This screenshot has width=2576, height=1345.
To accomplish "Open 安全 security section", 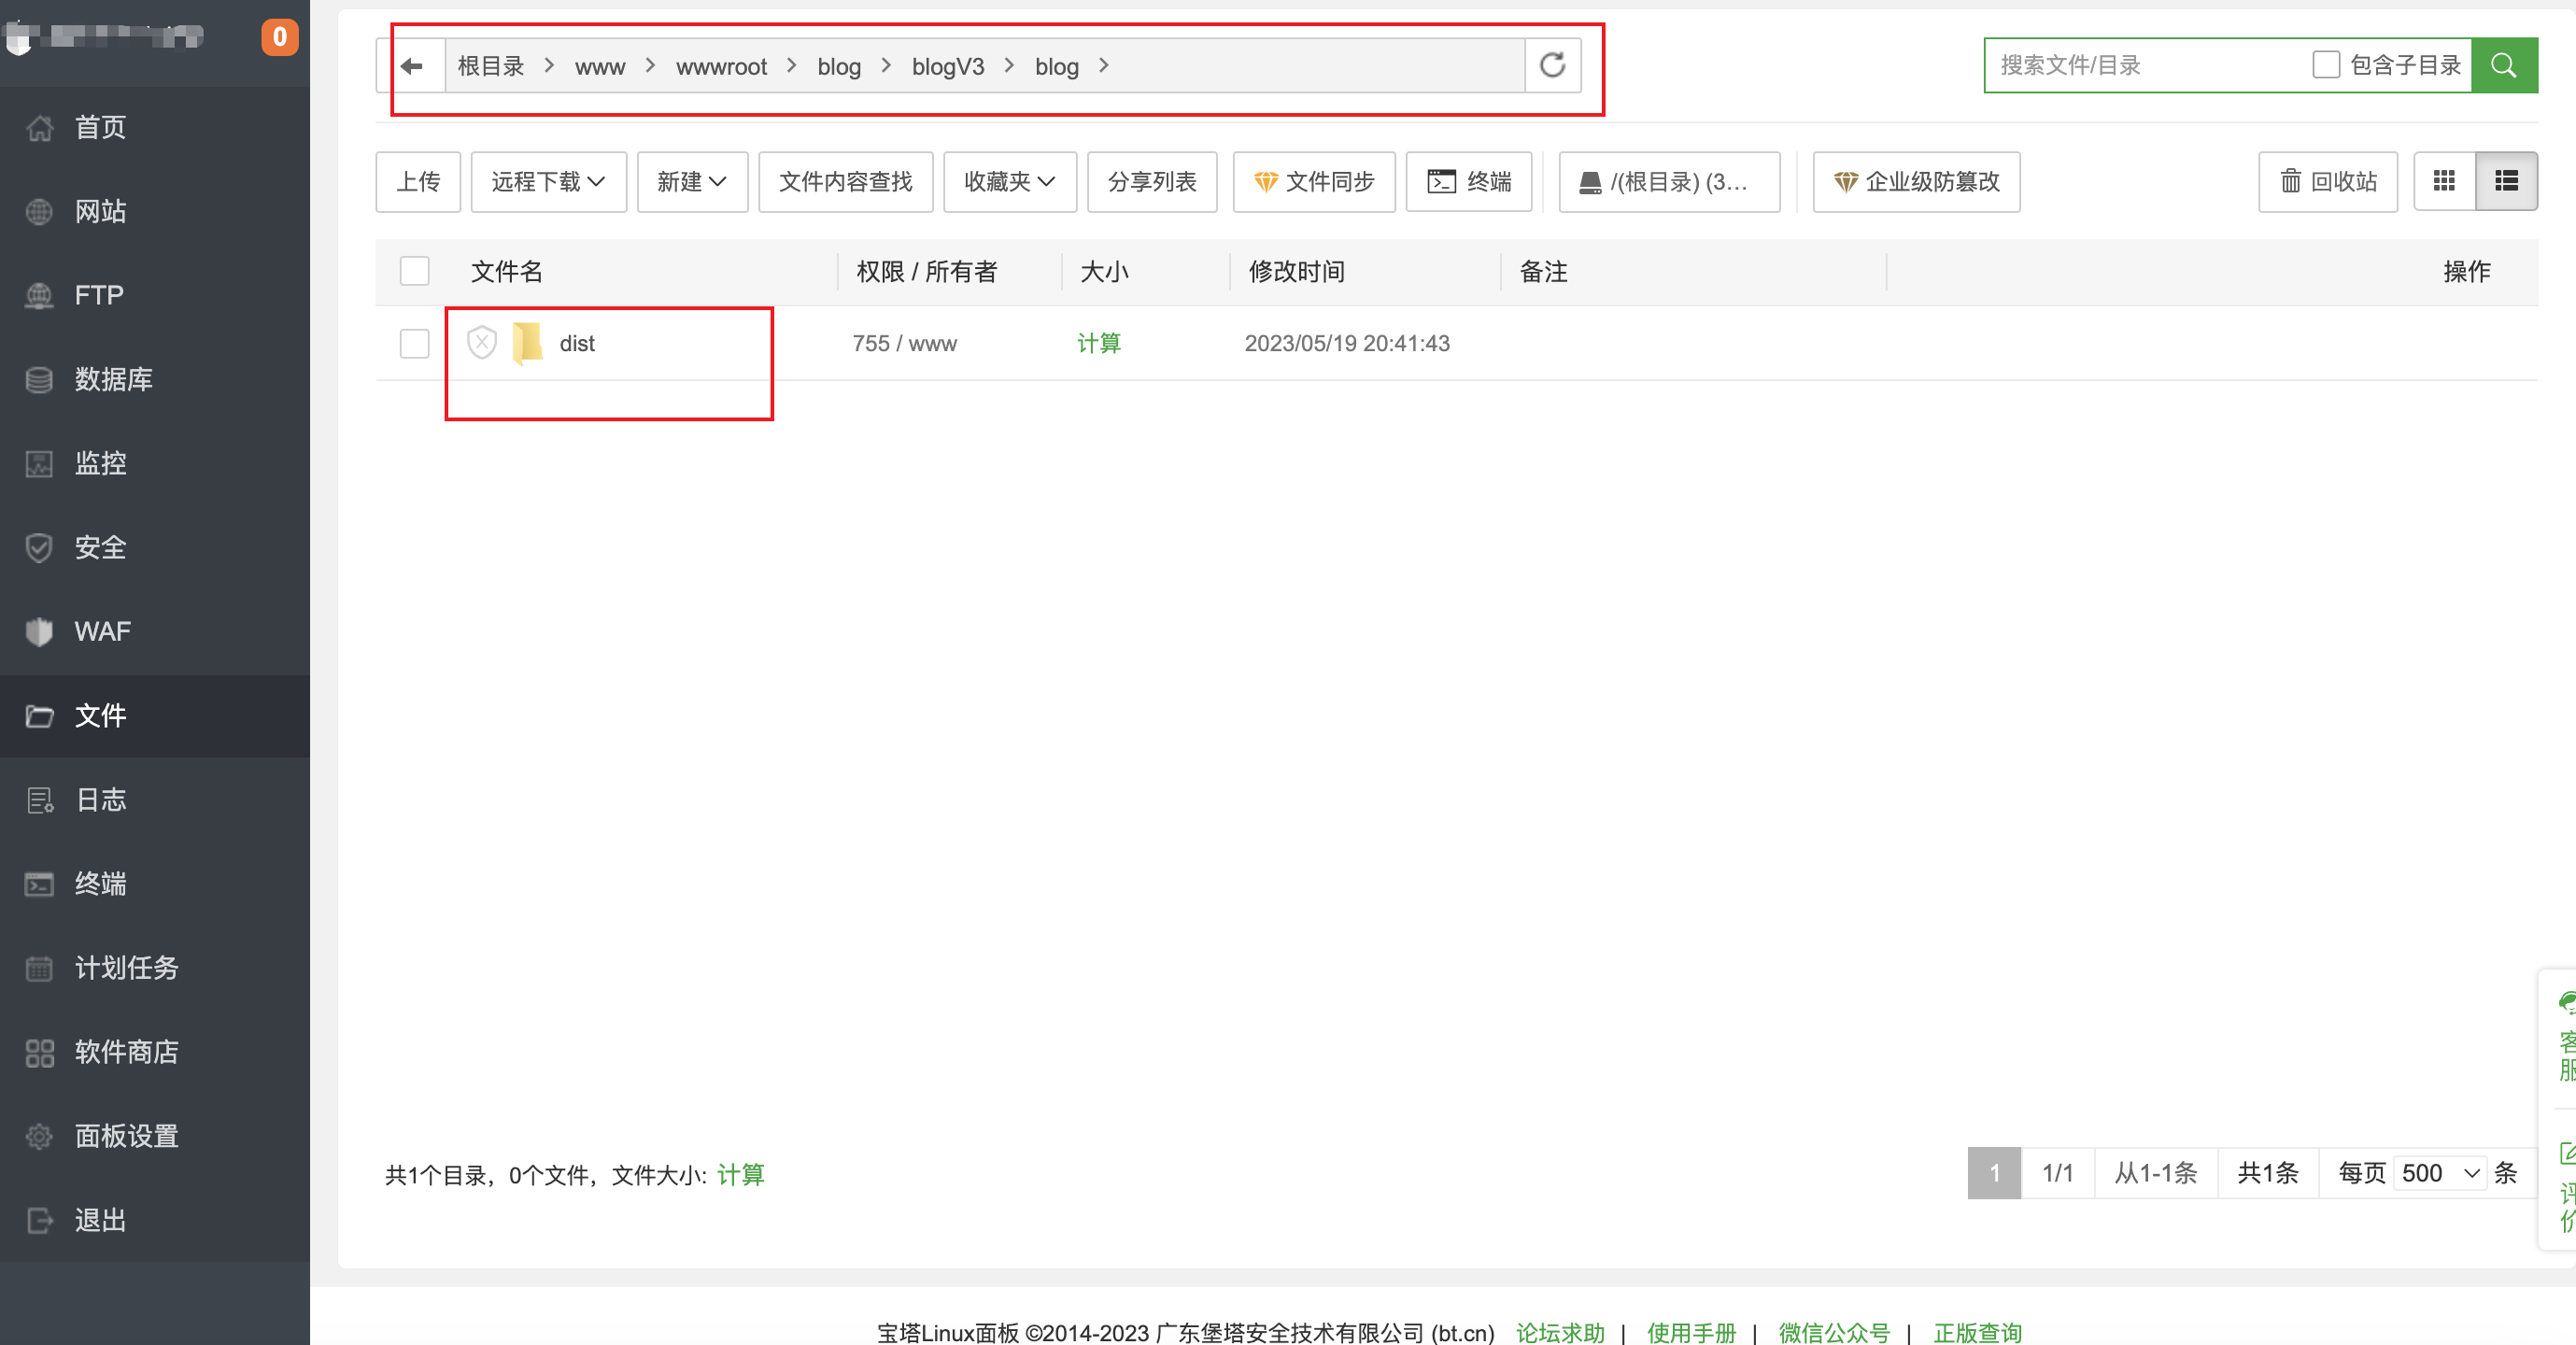I will [155, 548].
